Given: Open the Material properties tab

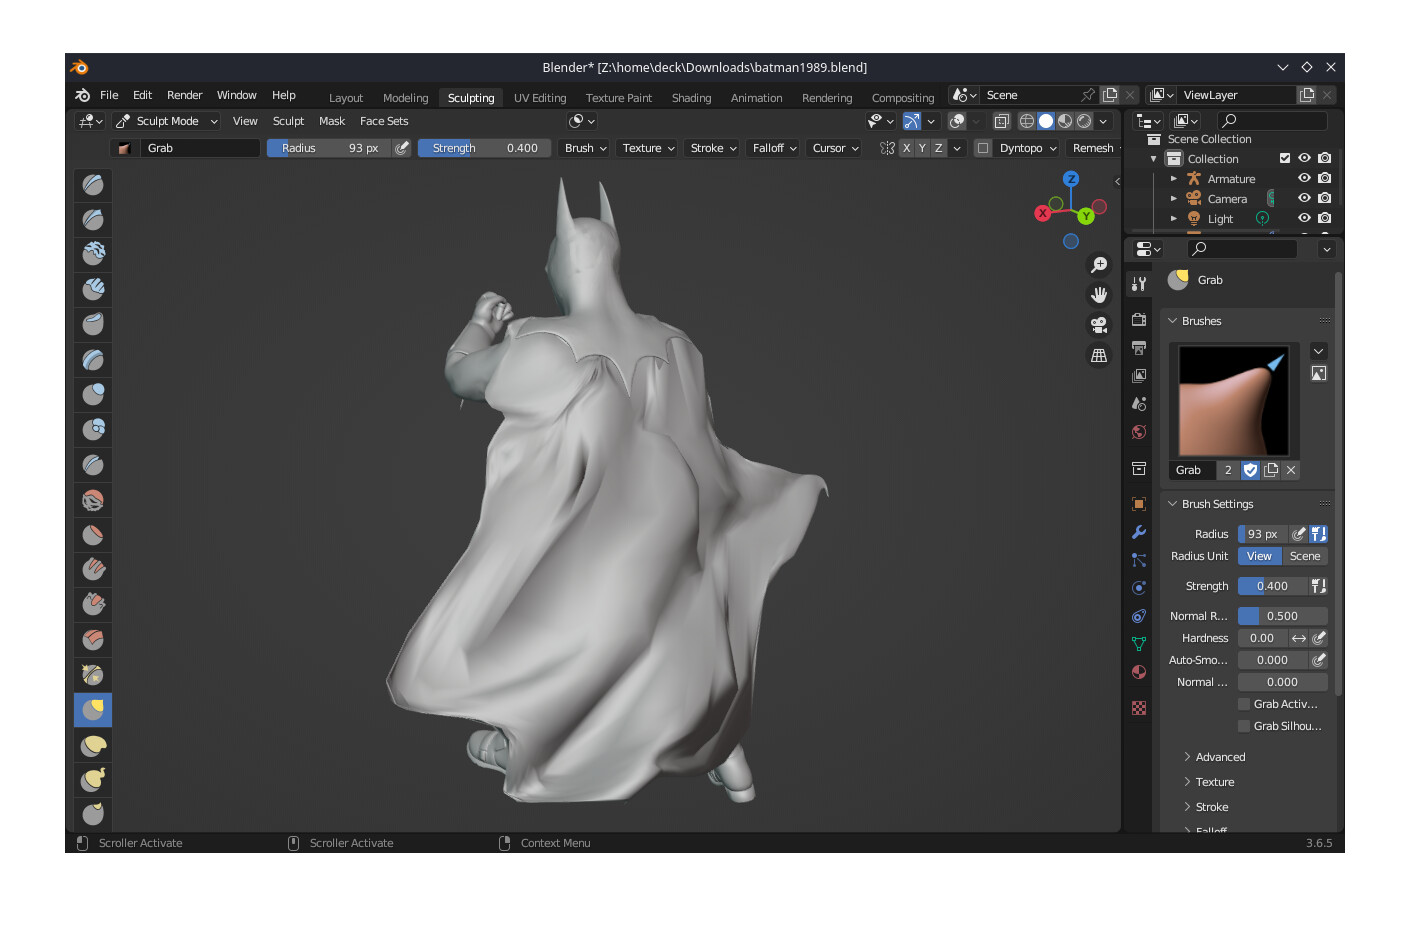Looking at the screenshot, I should (1139, 672).
